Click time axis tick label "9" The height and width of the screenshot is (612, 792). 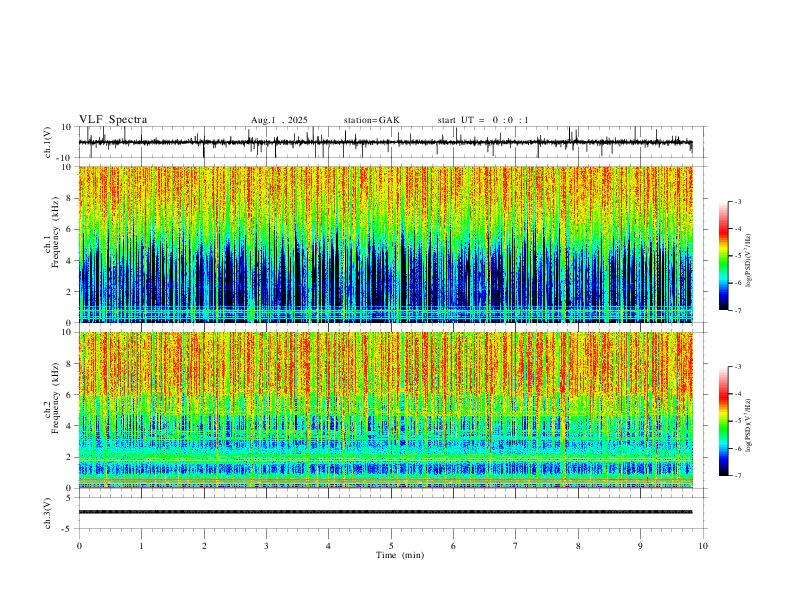coord(640,546)
